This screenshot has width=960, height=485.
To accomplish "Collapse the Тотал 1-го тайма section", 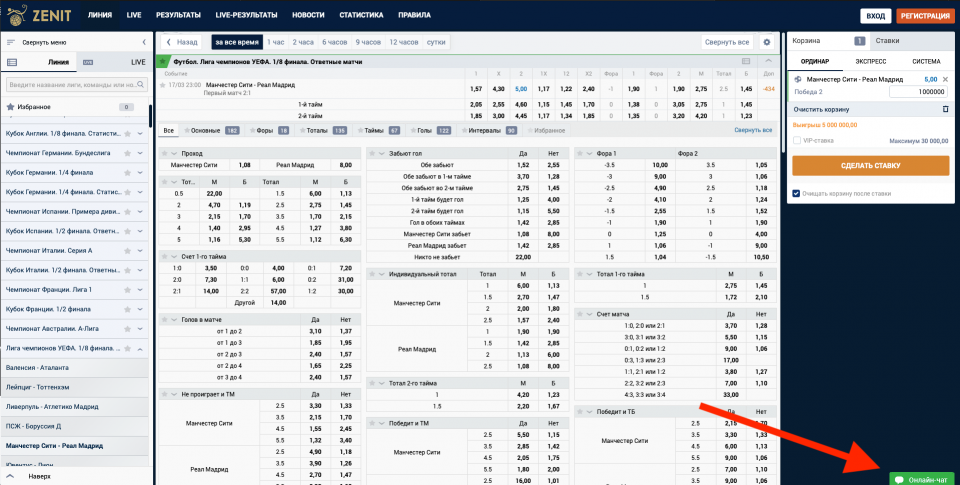I will tap(590, 274).
